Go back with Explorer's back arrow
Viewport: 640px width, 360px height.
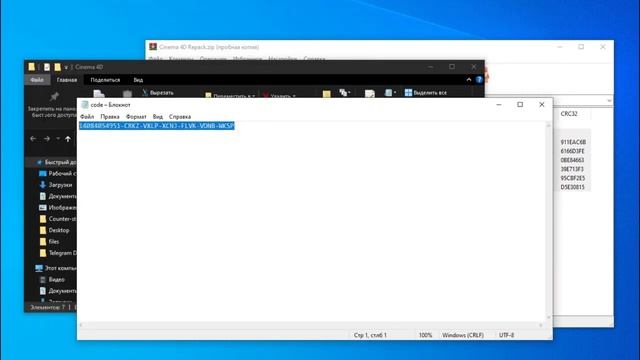tap(33, 139)
